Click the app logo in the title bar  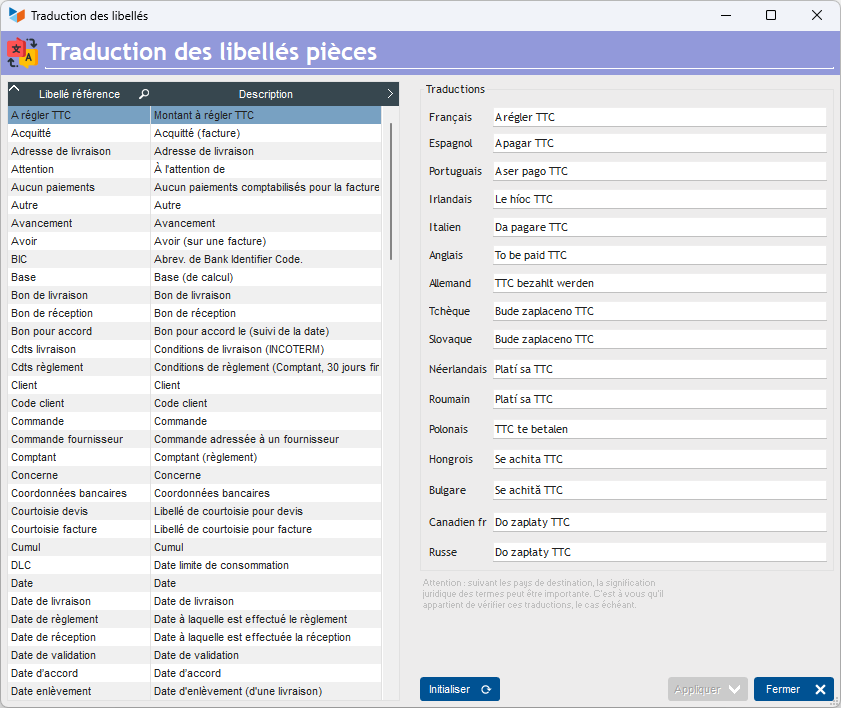[x=17, y=15]
